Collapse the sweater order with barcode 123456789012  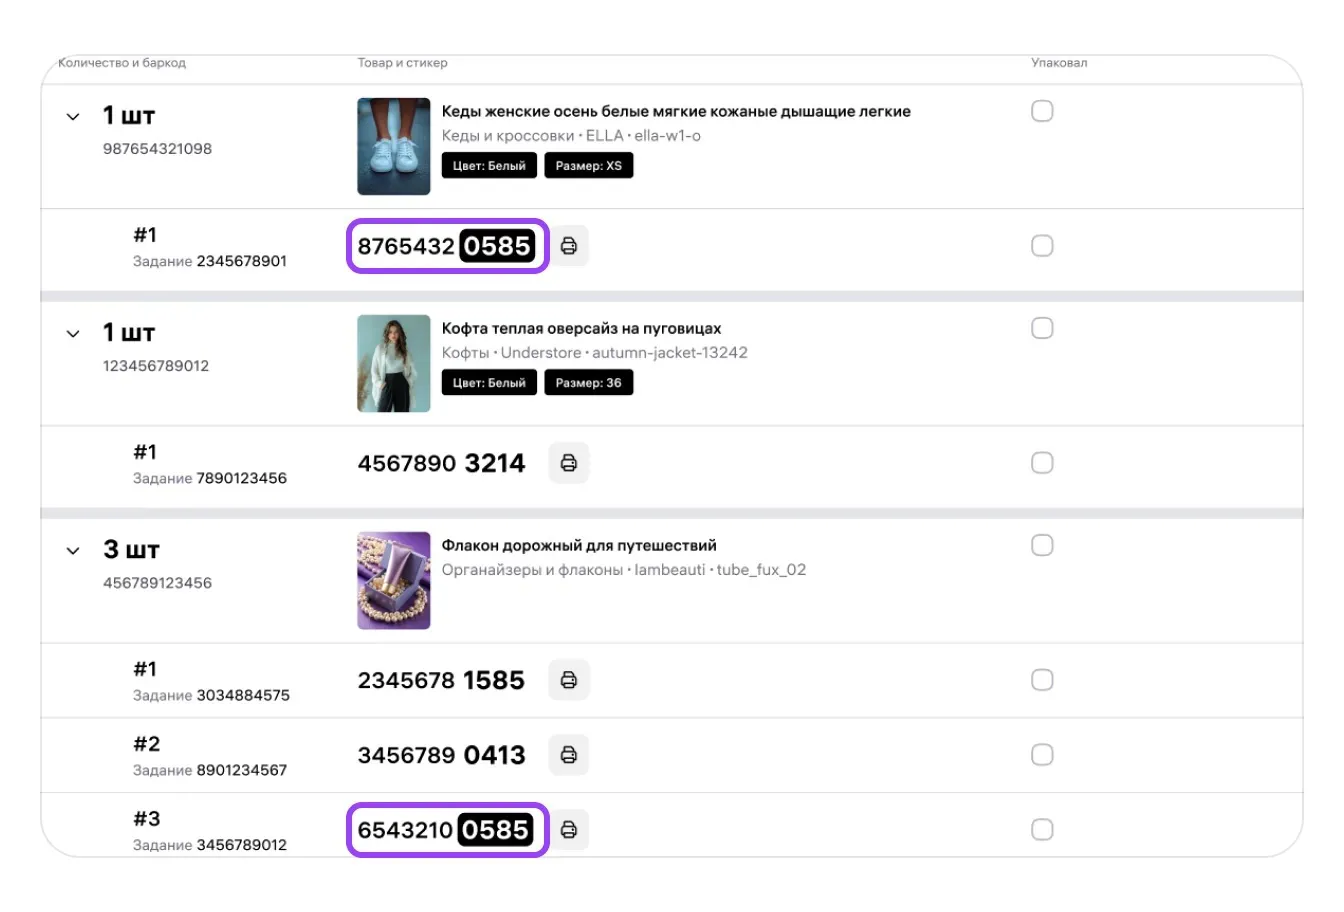click(x=73, y=334)
